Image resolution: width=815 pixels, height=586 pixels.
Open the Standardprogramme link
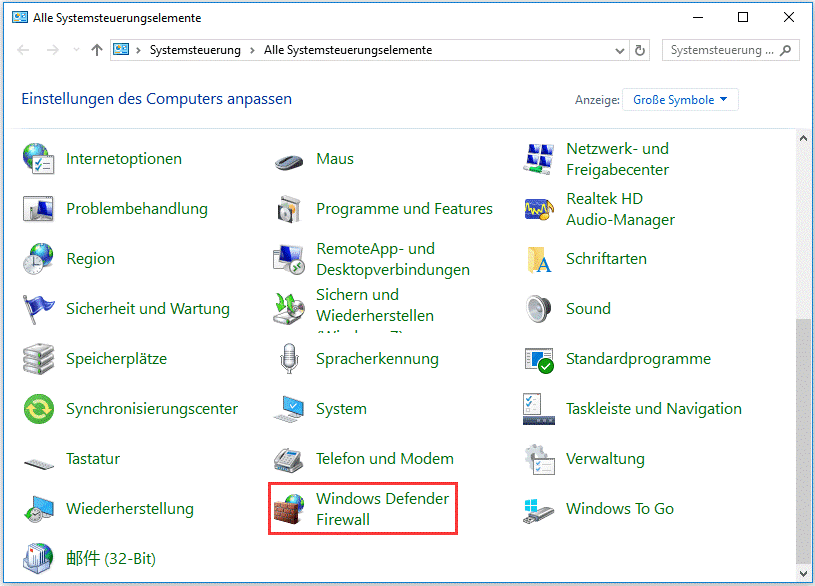point(638,359)
